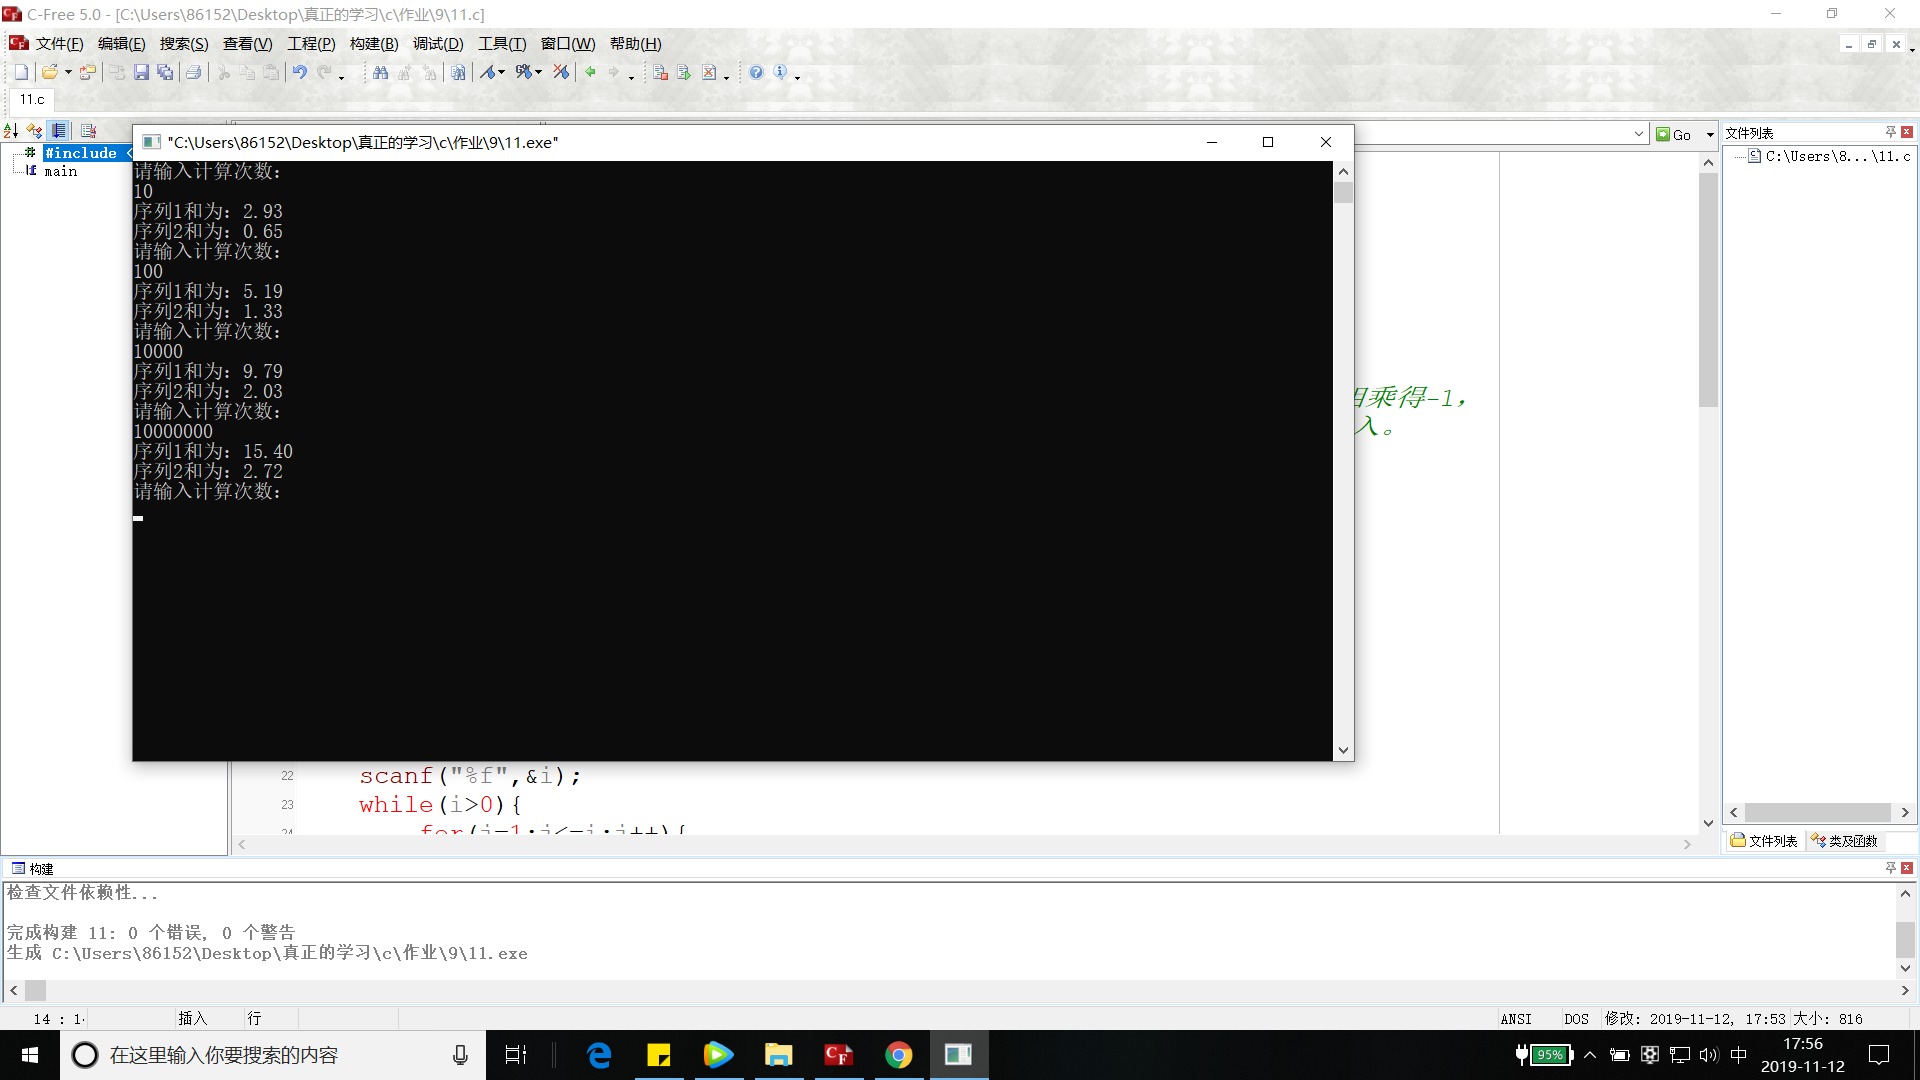The height and width of the screenshot is (1080, 1920).
Task: Expand the Open file dropdown arrow
Action: tap(68, 72)
